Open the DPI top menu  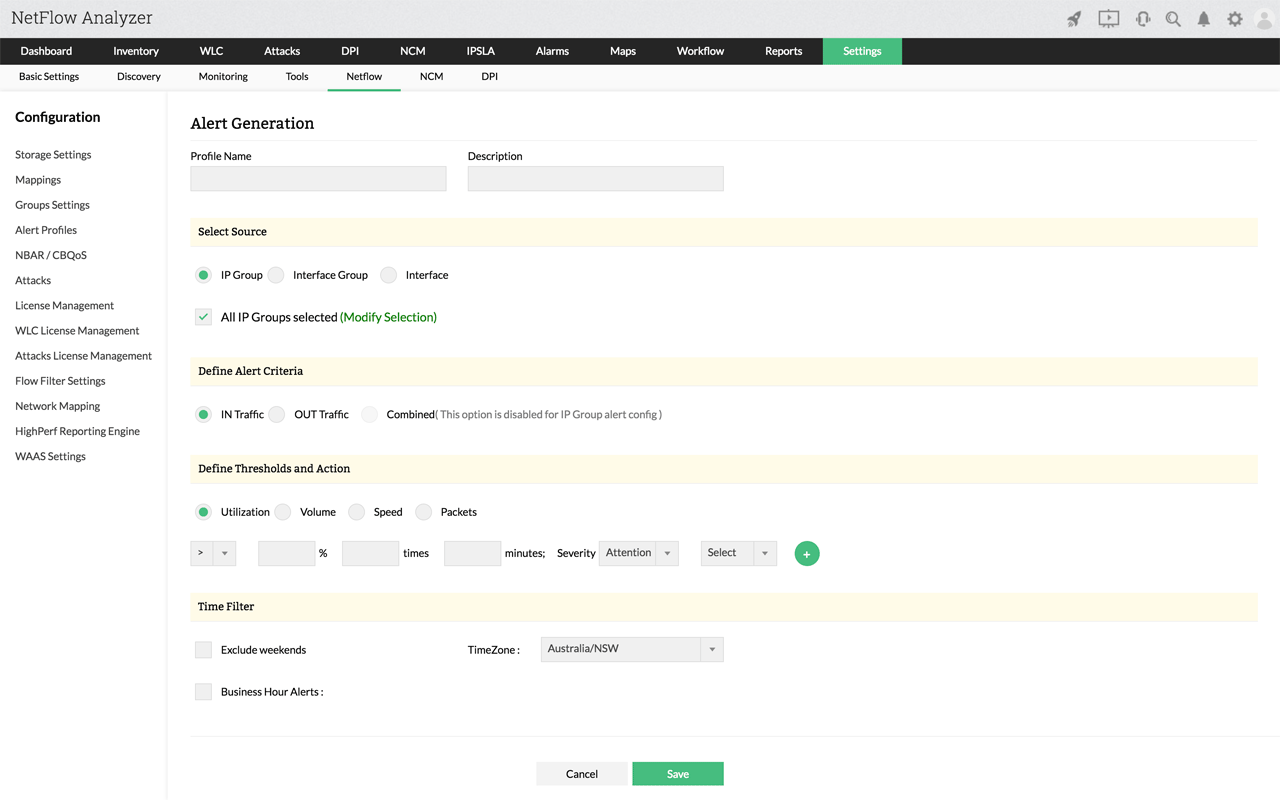350,51
